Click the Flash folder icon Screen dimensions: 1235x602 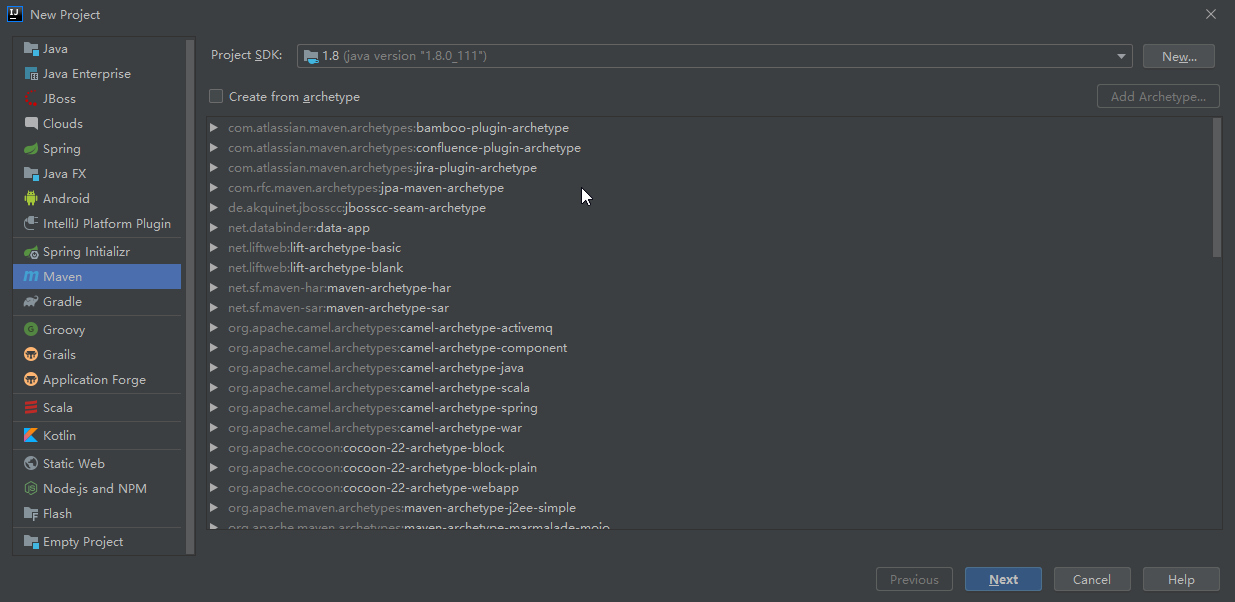pos(31,513)
